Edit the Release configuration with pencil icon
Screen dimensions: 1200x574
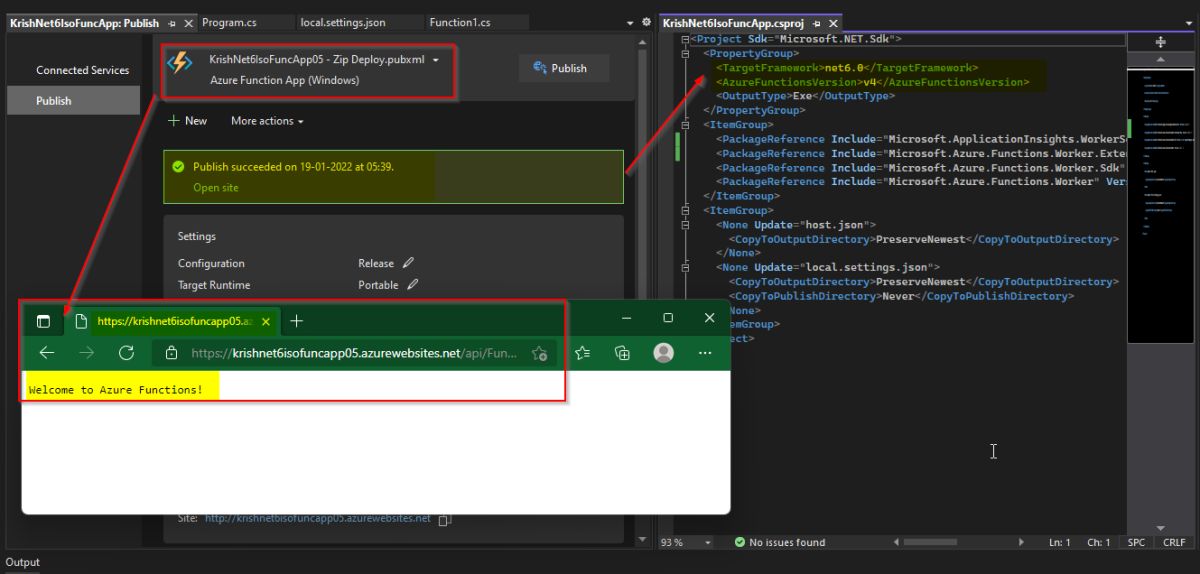tap(408, 263)
